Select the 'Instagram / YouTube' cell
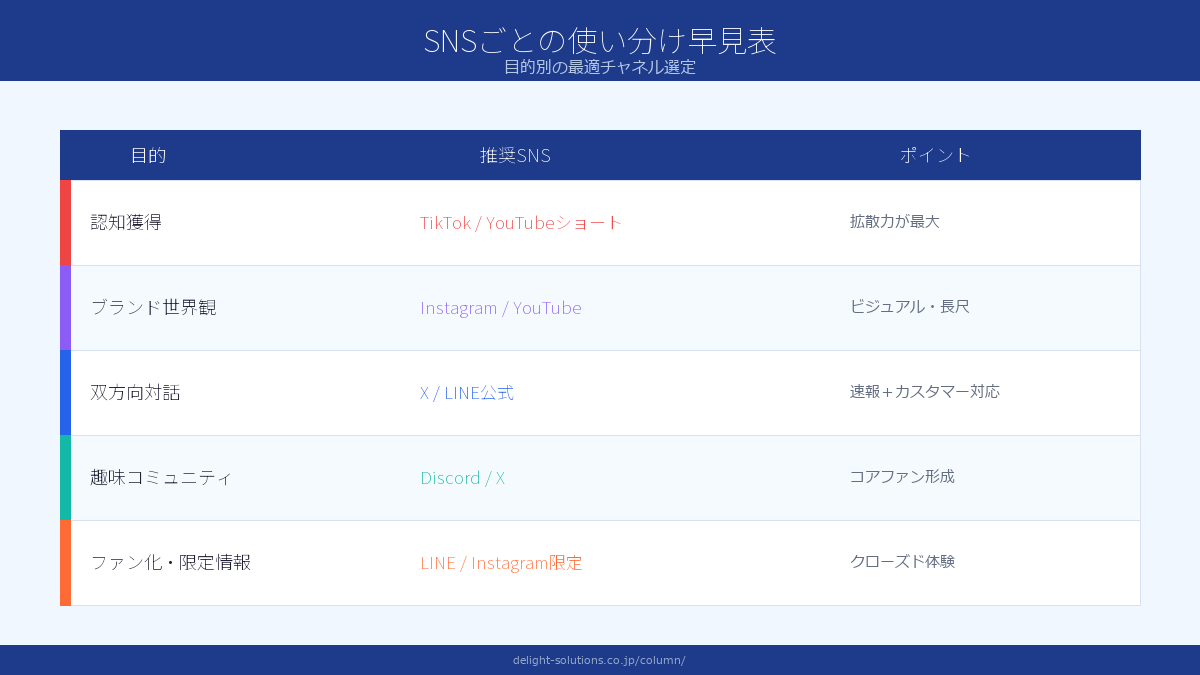 501,307
